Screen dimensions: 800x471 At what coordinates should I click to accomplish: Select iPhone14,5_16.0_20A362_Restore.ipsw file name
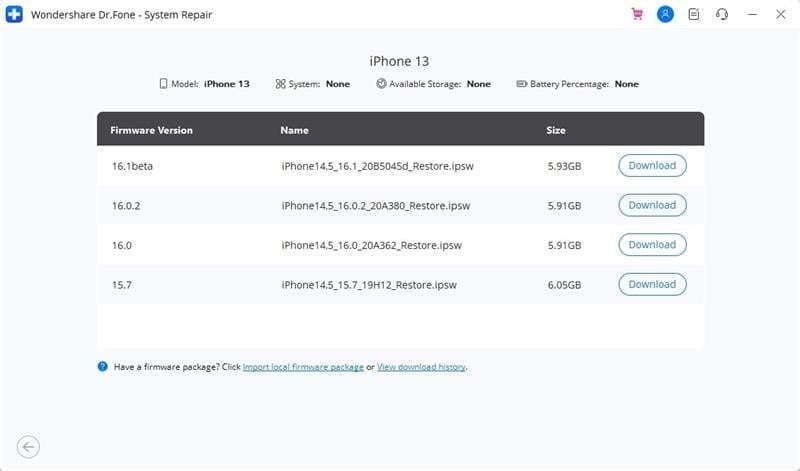[371, 245]
